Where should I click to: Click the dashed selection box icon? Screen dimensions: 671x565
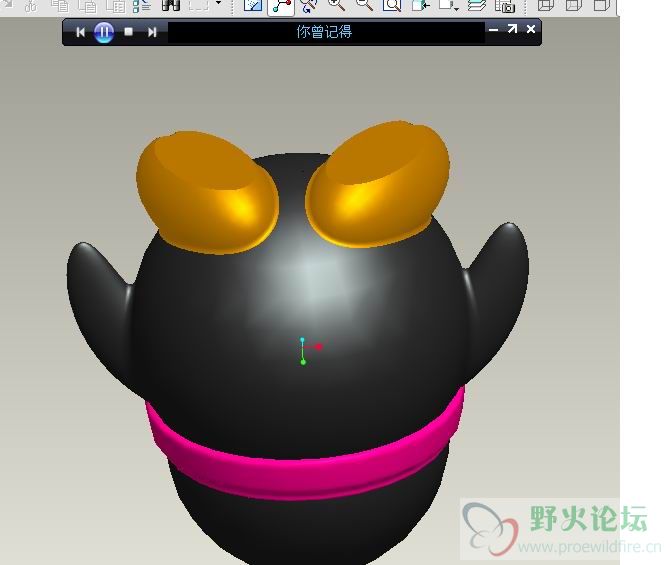point(199,5)
